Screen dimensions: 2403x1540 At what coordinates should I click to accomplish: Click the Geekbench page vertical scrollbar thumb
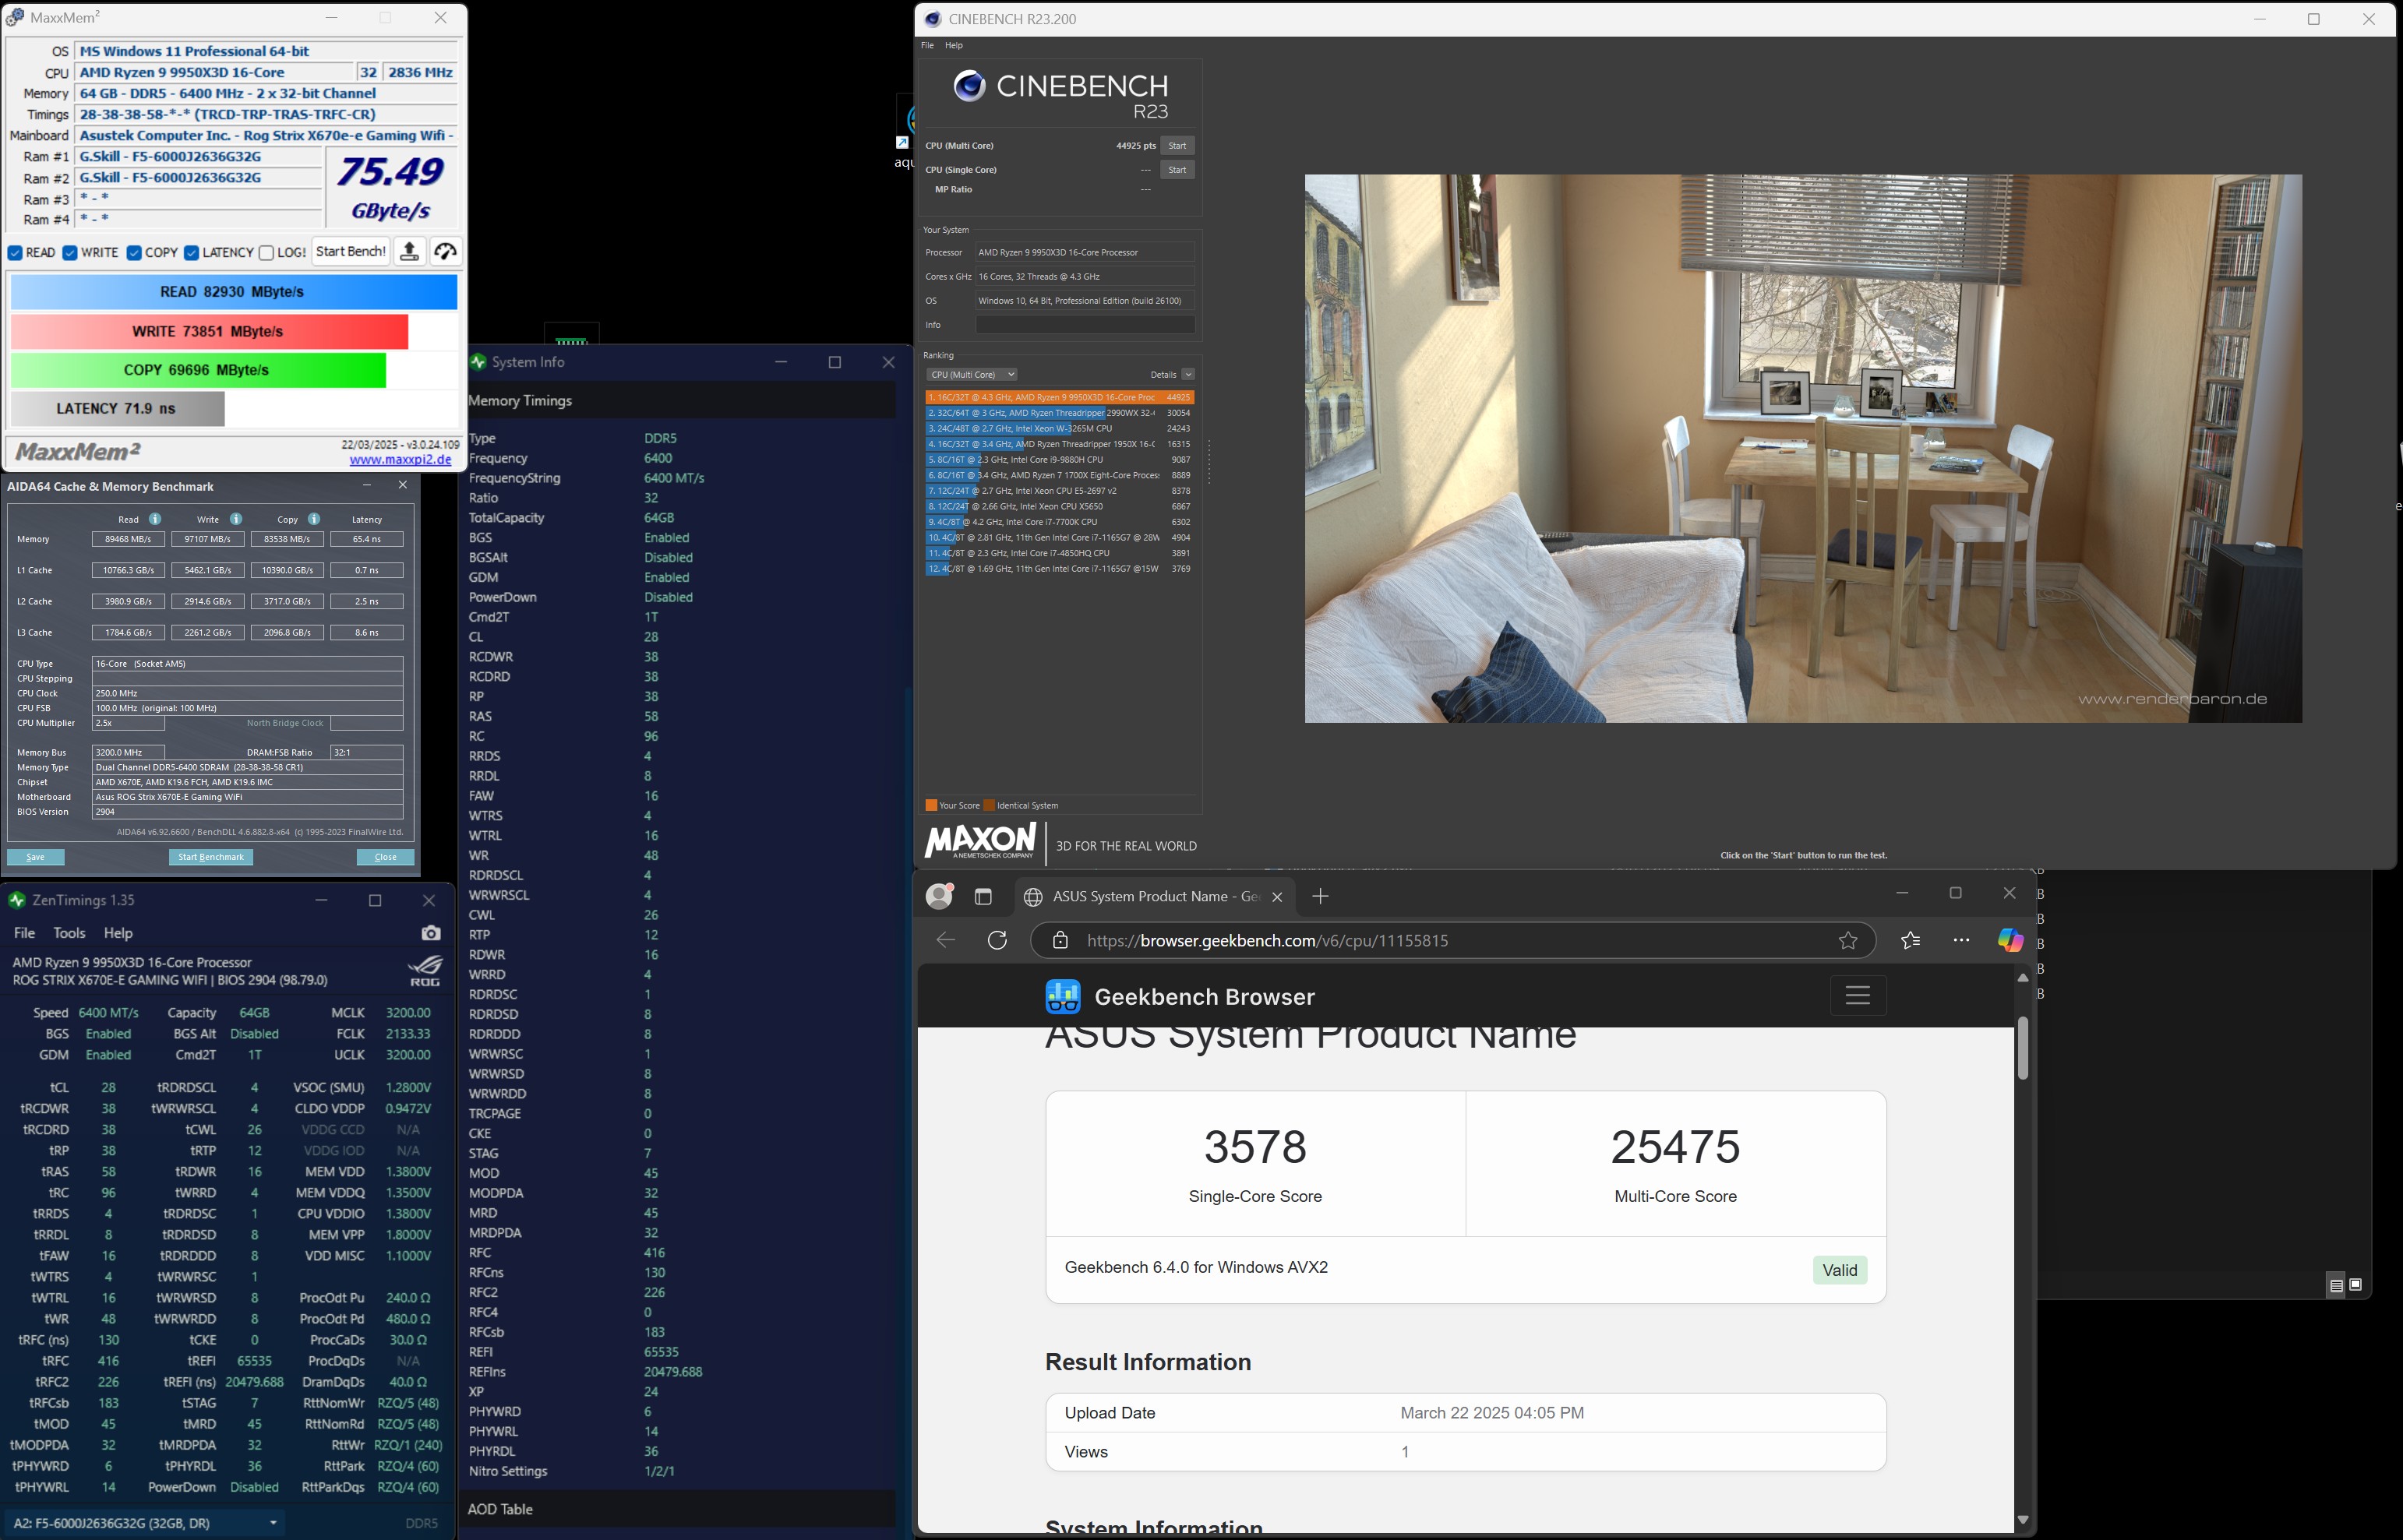[x=2022, y=1047]
